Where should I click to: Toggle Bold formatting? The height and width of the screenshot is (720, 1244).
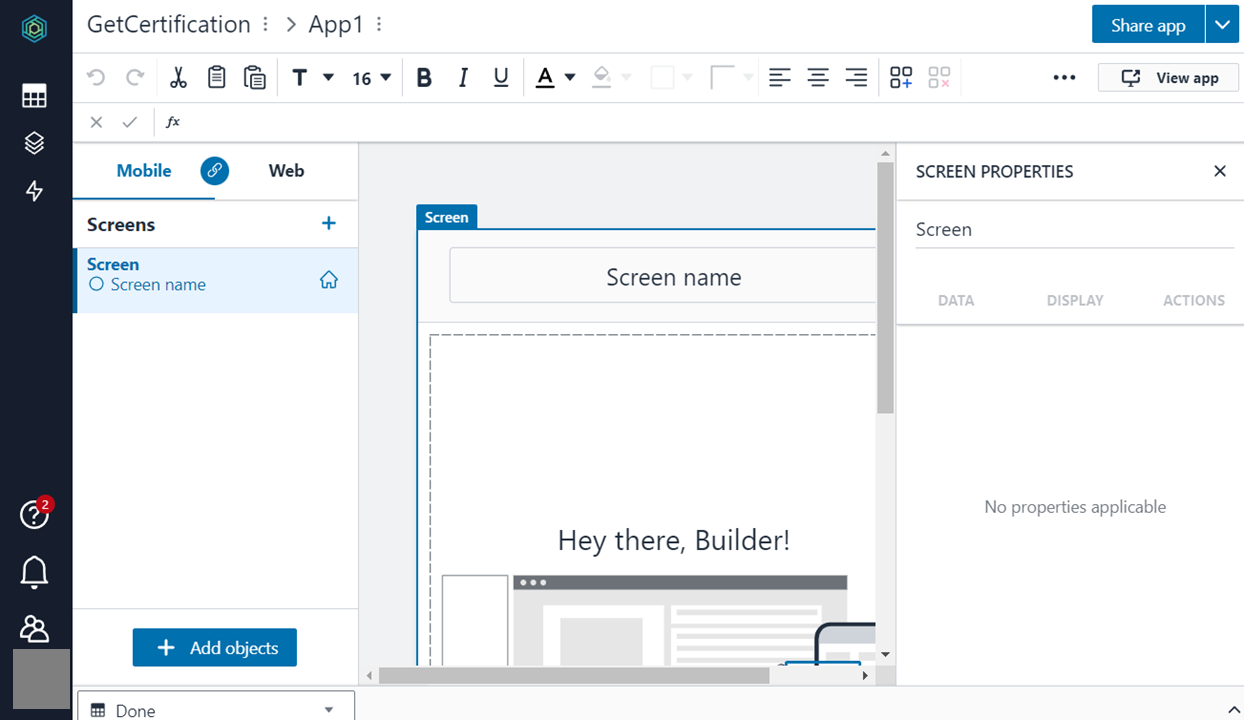(x=424, y=78)
